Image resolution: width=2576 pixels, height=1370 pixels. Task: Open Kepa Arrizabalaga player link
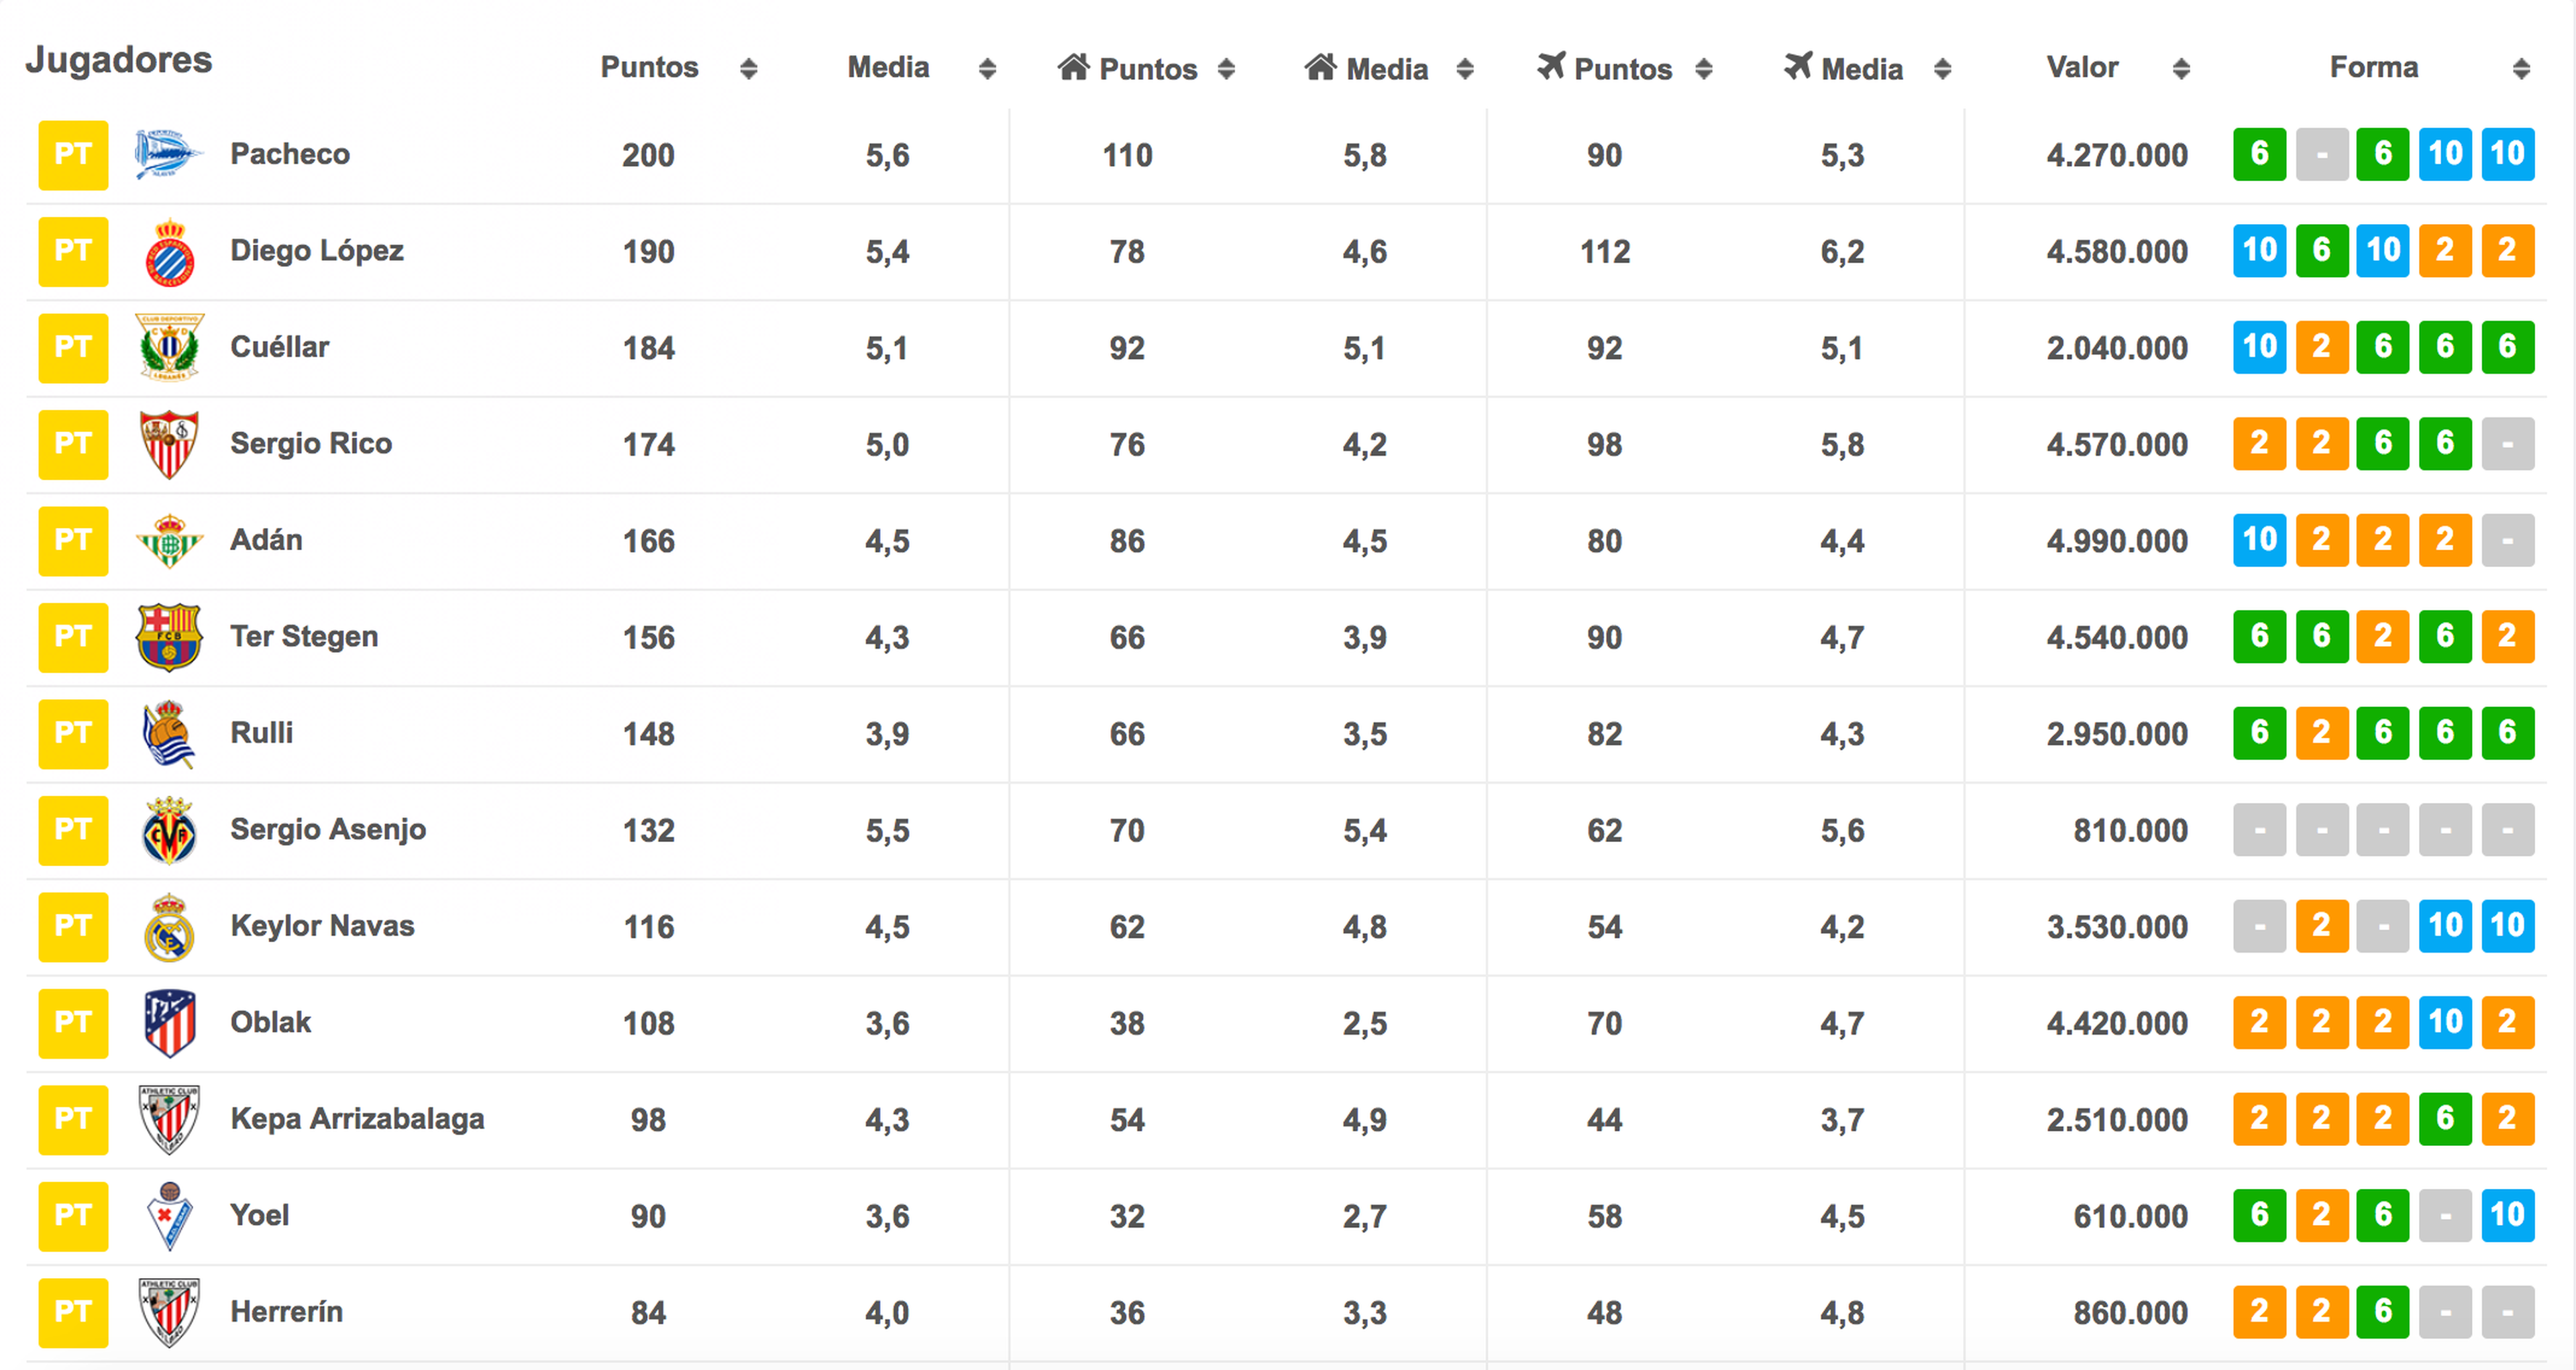coord(357,1119)
